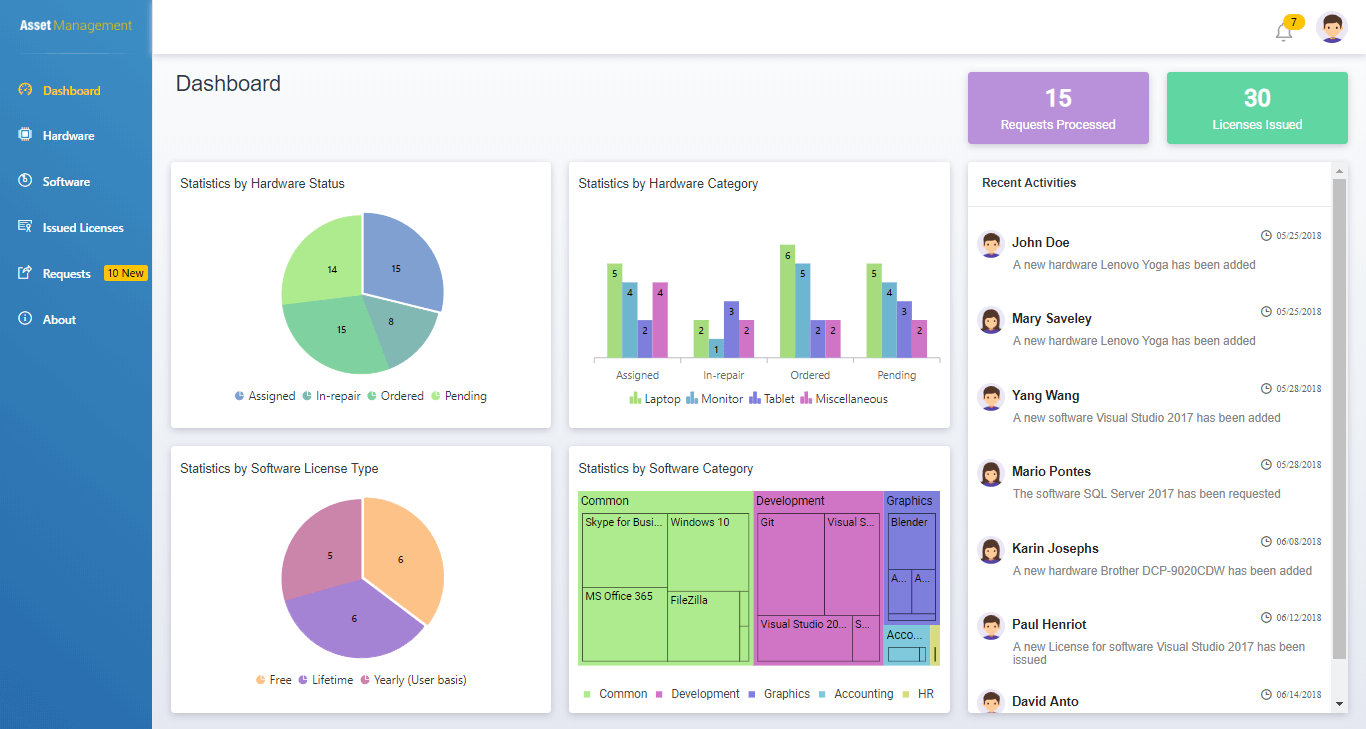Click the Requests edit icon in sidebar
The height and width of the screenshot is (729, 1366).
point(26,273)
